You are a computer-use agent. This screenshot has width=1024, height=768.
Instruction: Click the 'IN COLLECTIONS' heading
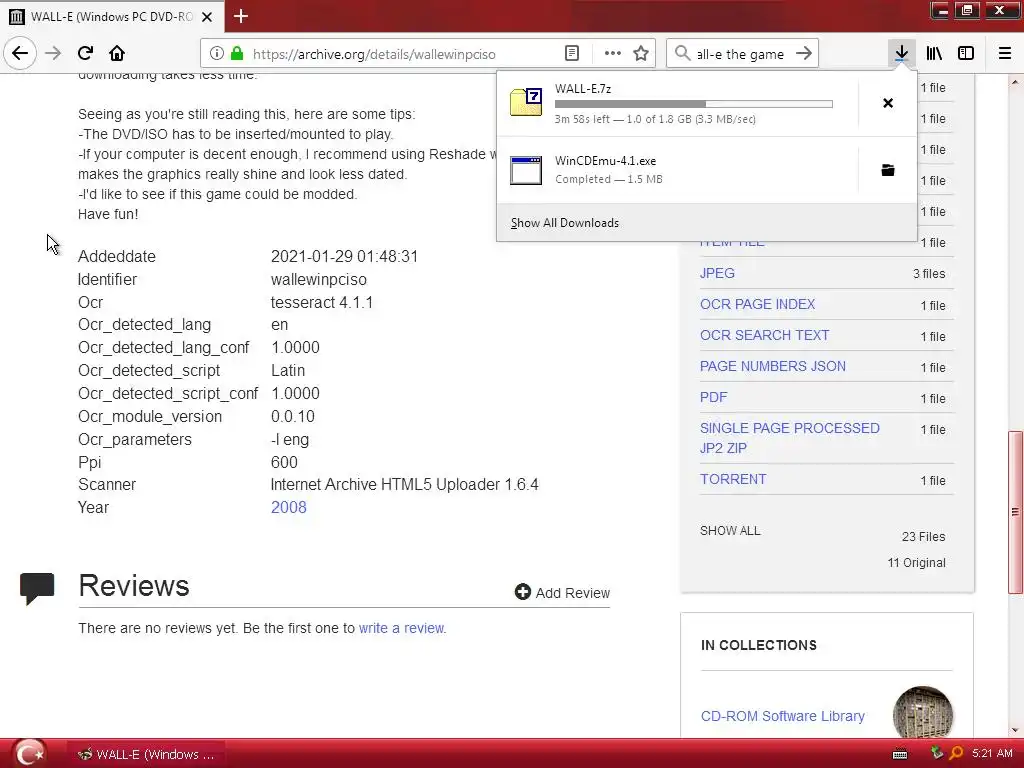click(x=758, y=645)
